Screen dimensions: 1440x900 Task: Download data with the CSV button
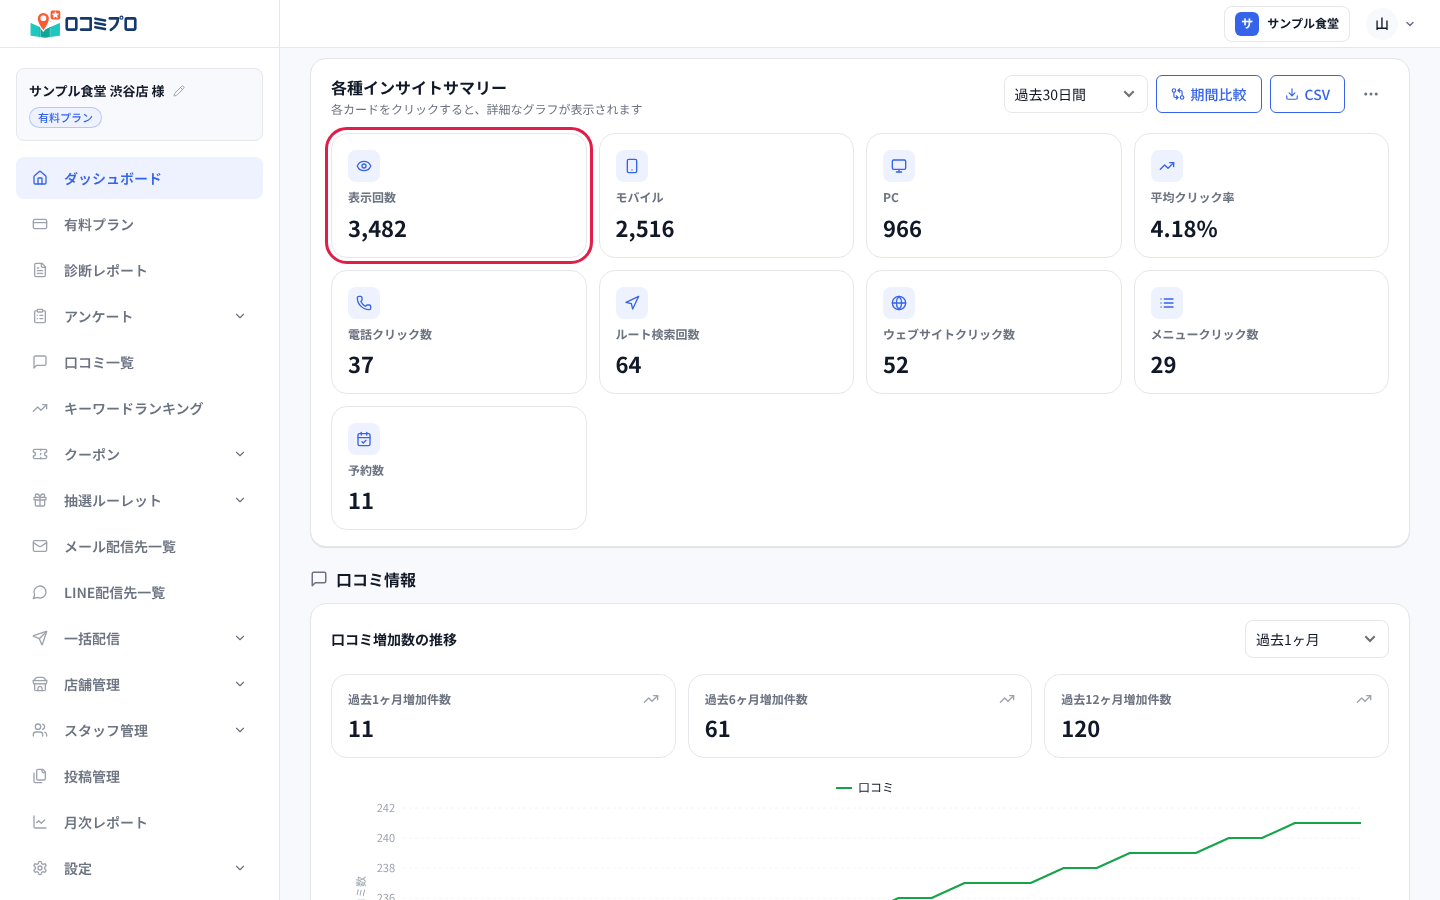(x=1307, y=94)
